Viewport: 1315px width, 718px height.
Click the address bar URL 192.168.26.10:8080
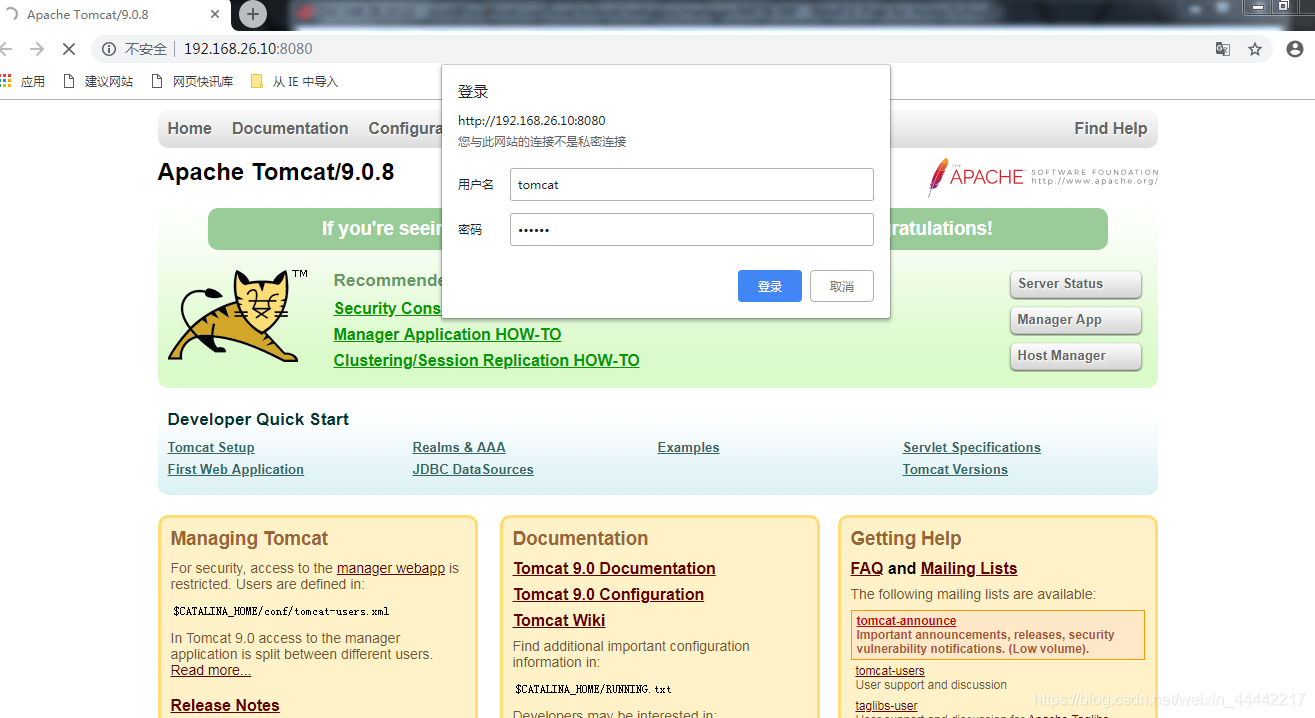pyautogui.click(x=248, y=49)
